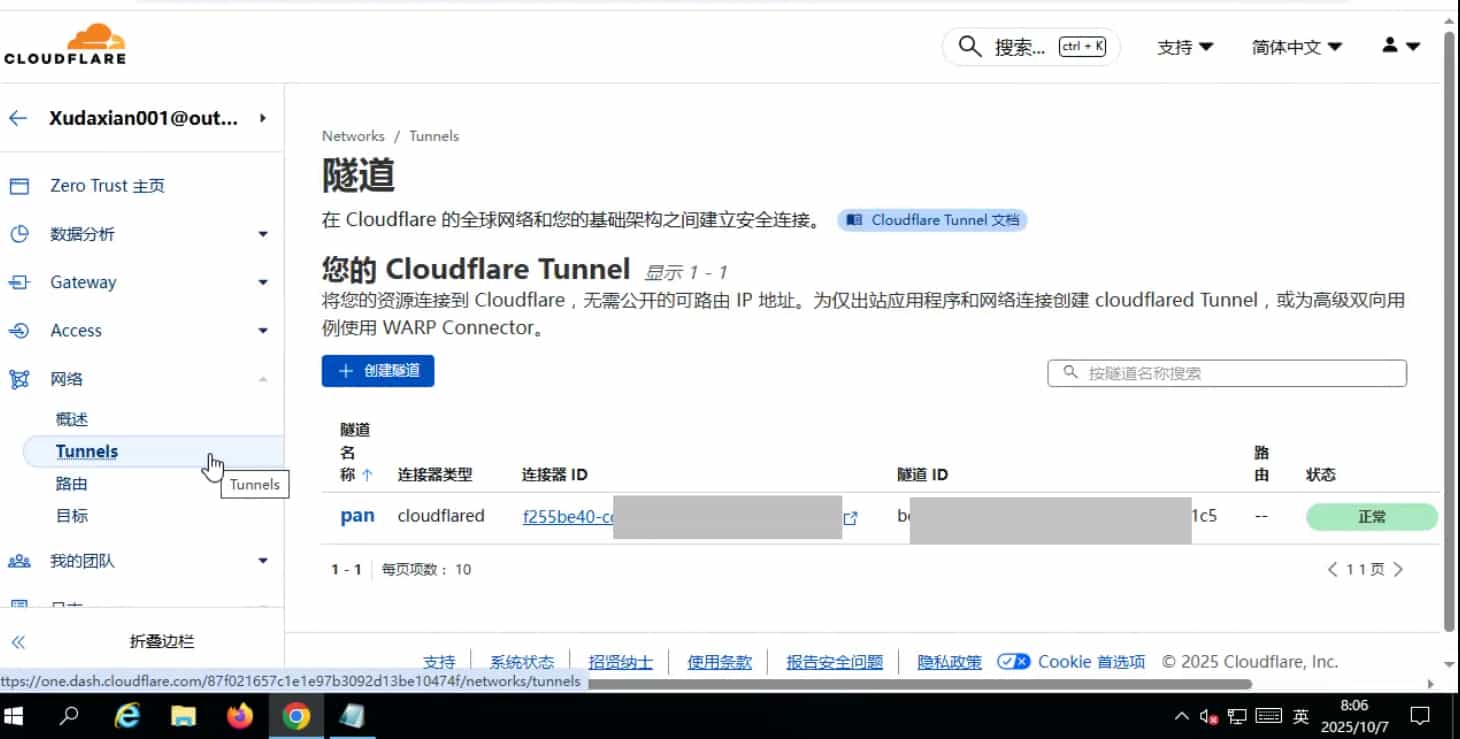Open Chrome from the taskbar
Screen dimensions: 1460x739
296,716
